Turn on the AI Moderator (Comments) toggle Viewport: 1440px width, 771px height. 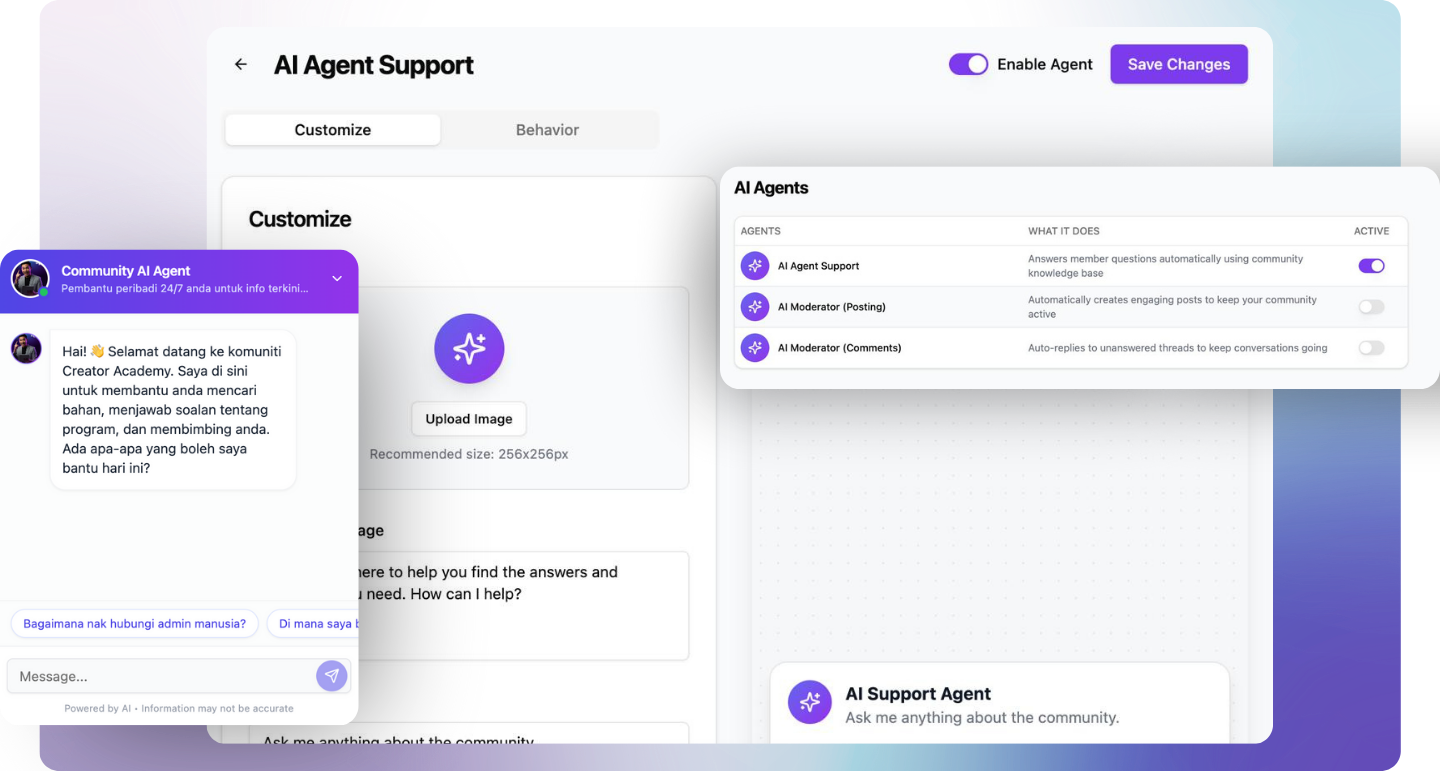coord(1371,348)
